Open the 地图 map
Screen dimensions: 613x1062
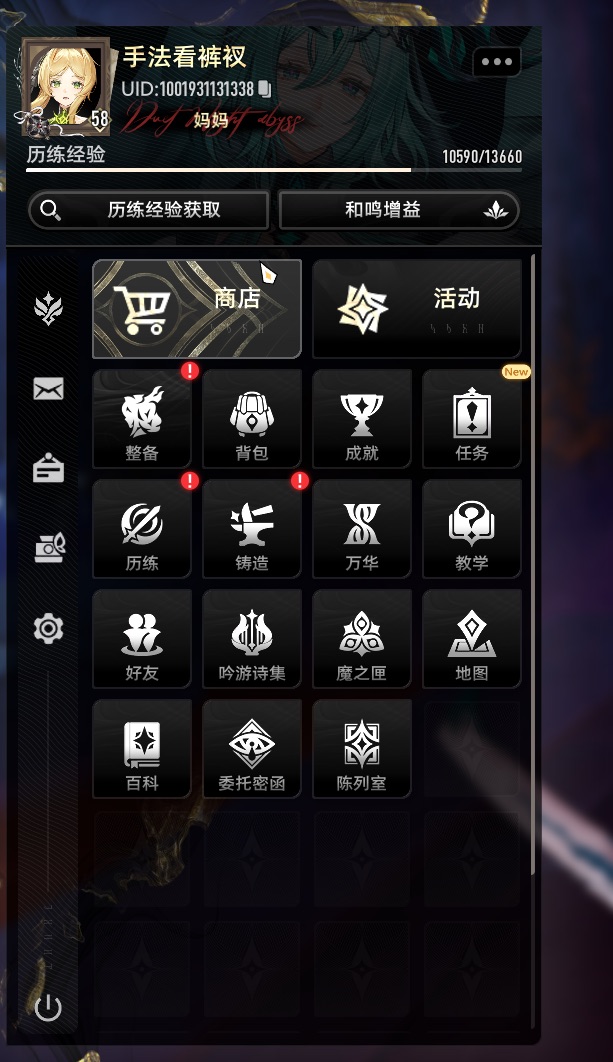472,639
